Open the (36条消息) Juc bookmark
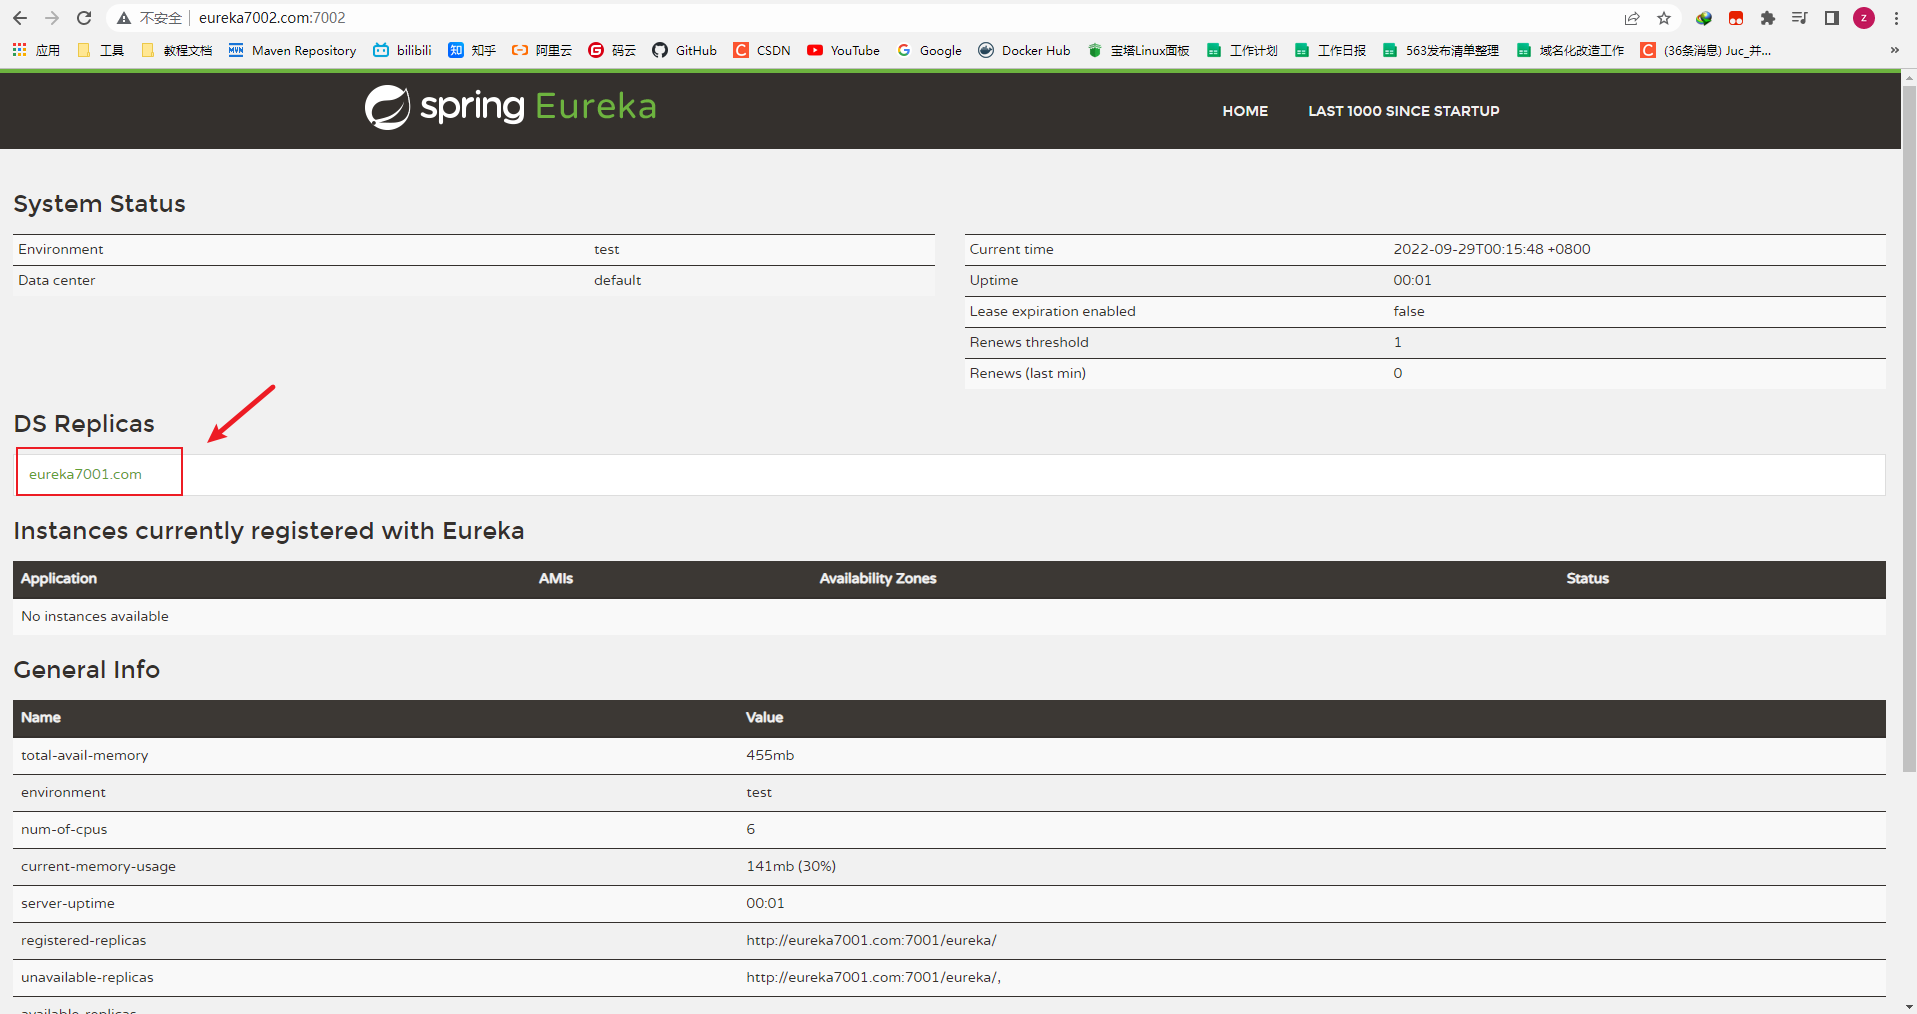Image resolution: width=1917 pixels, height=1014 pixels. [x=1706, y=50]
